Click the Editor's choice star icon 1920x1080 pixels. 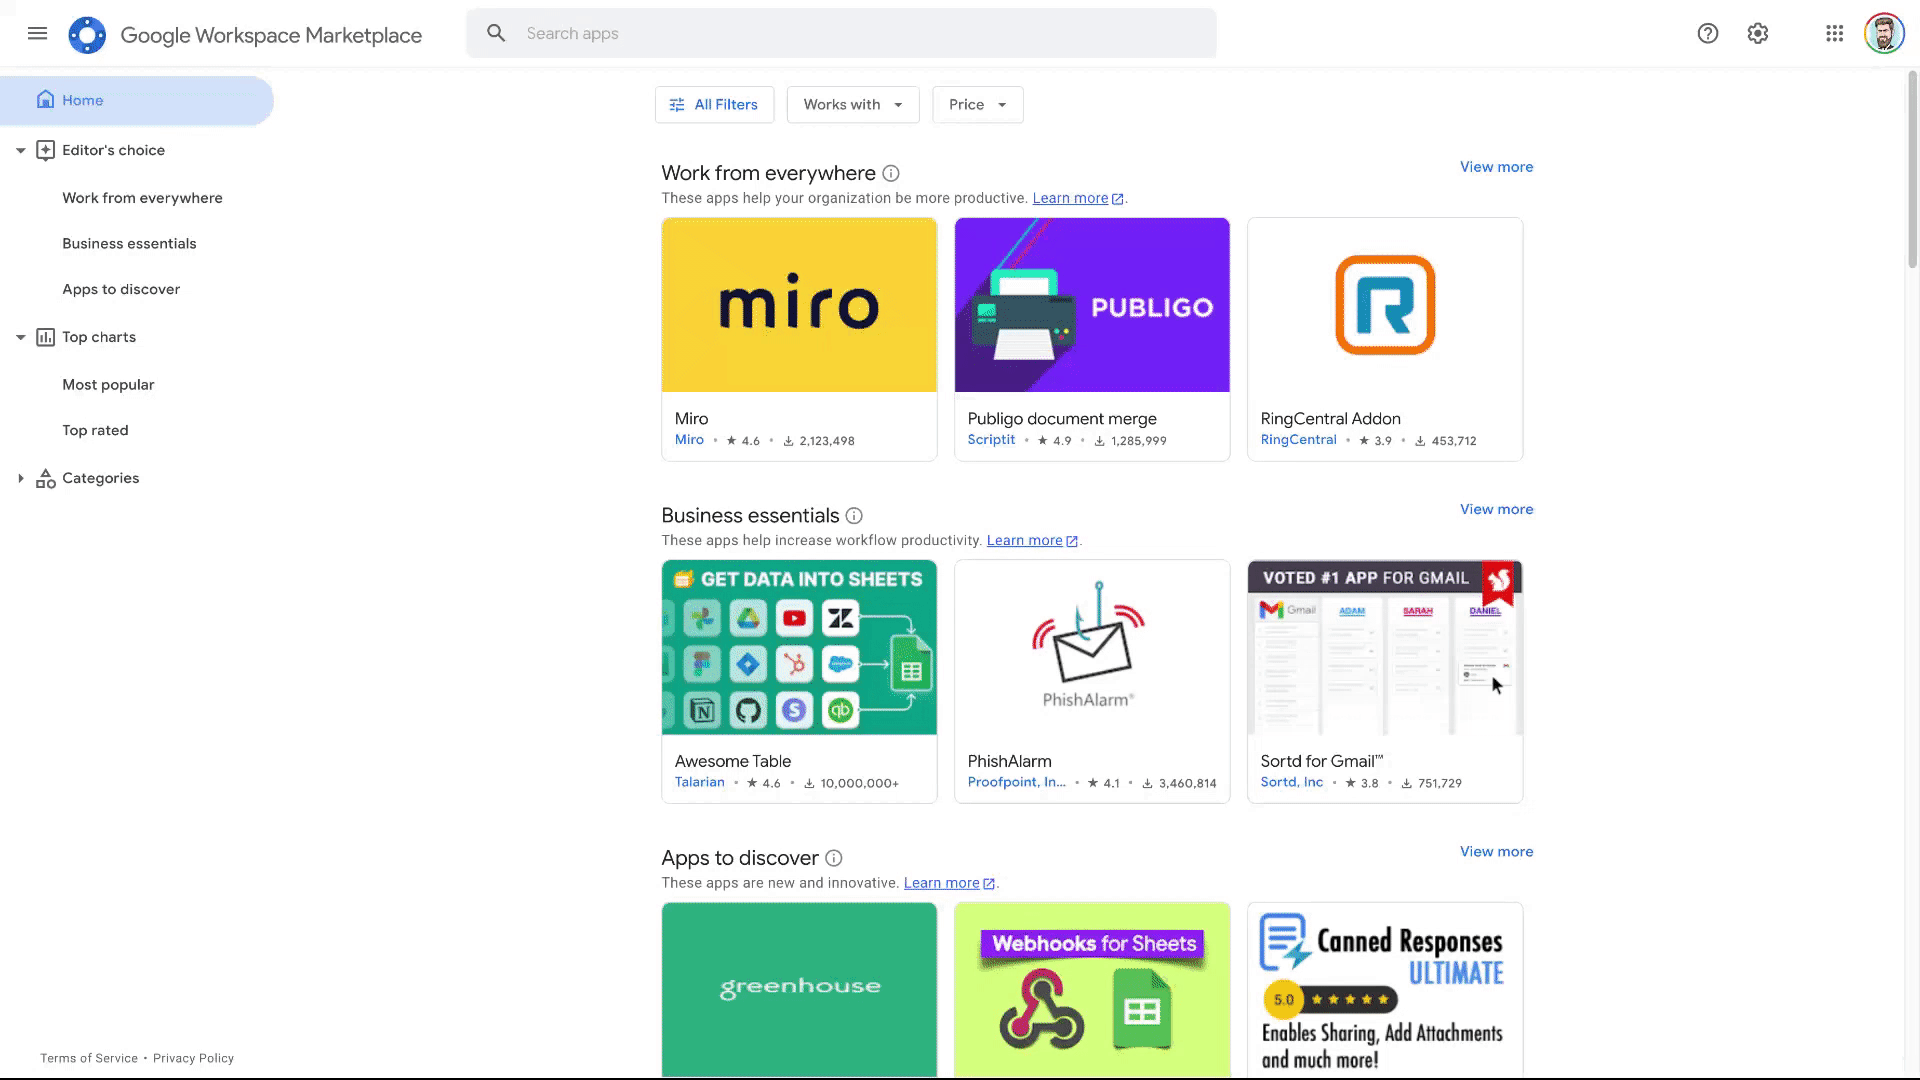[x=45, y=150]
